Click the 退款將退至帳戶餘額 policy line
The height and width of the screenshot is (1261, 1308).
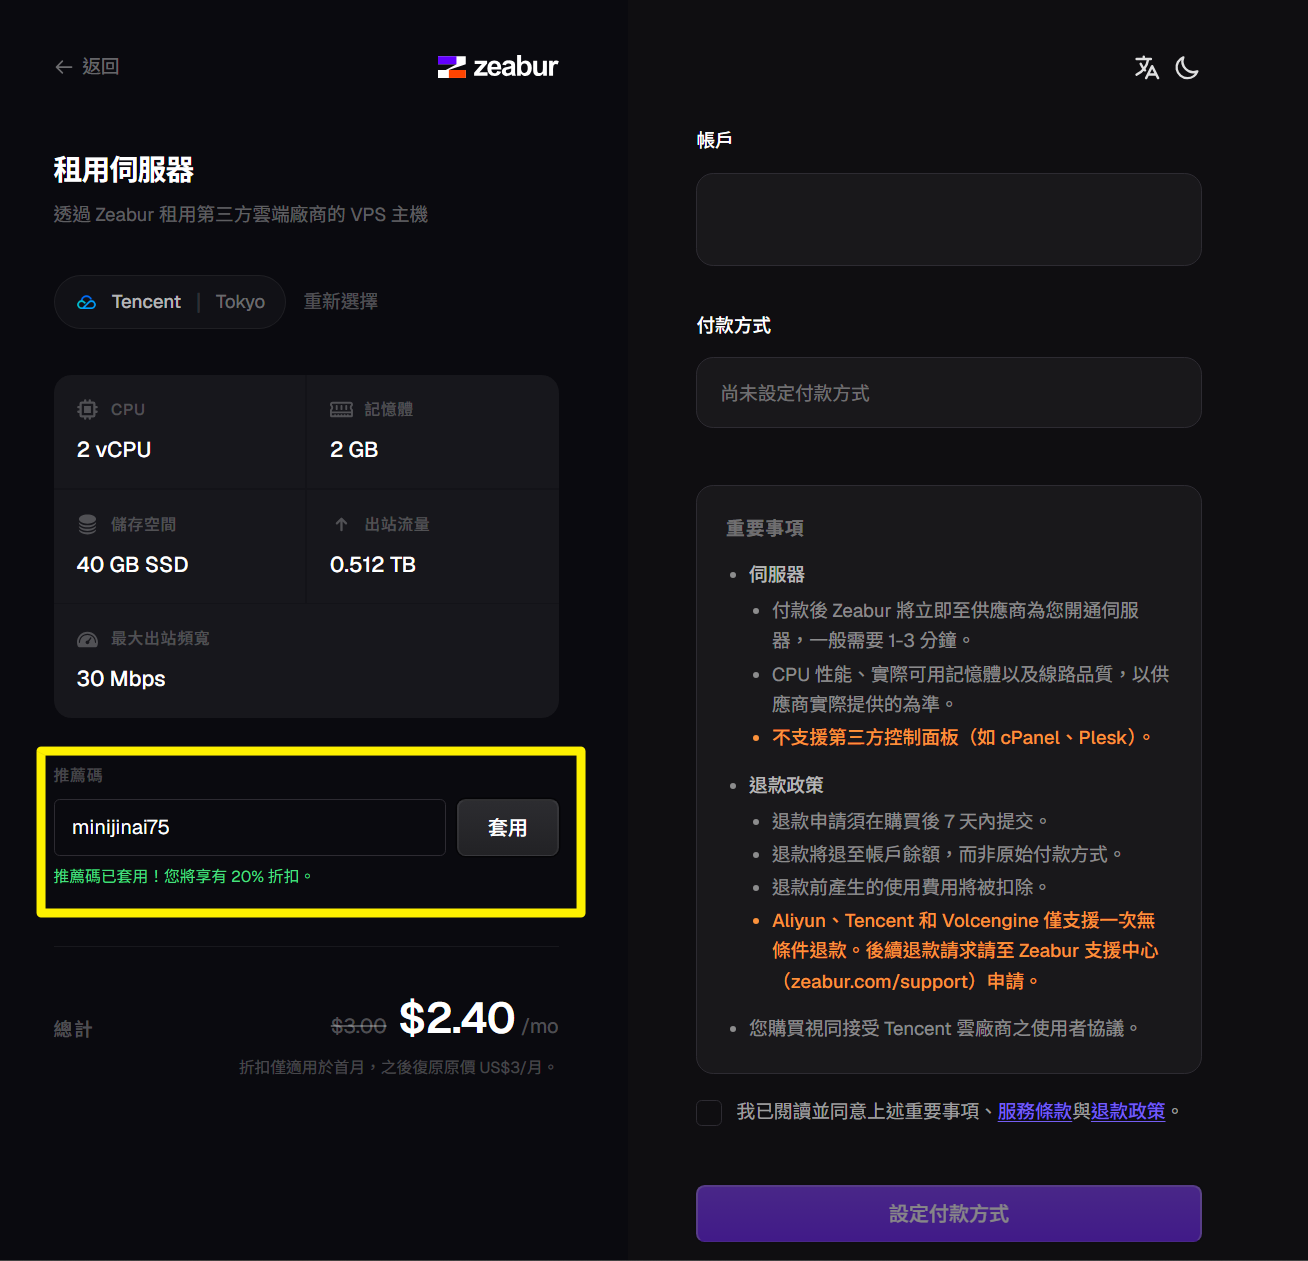(x=947, y=854)
